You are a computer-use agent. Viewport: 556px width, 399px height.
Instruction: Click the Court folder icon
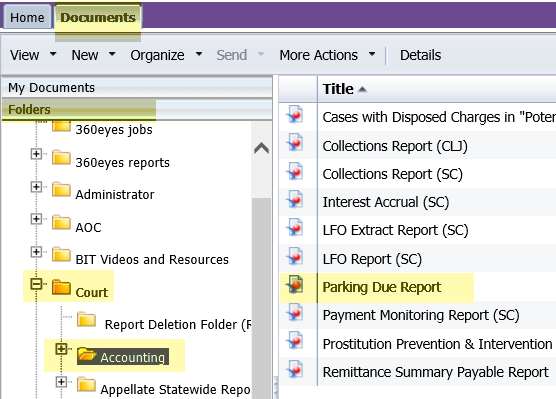tap(61, 287)
